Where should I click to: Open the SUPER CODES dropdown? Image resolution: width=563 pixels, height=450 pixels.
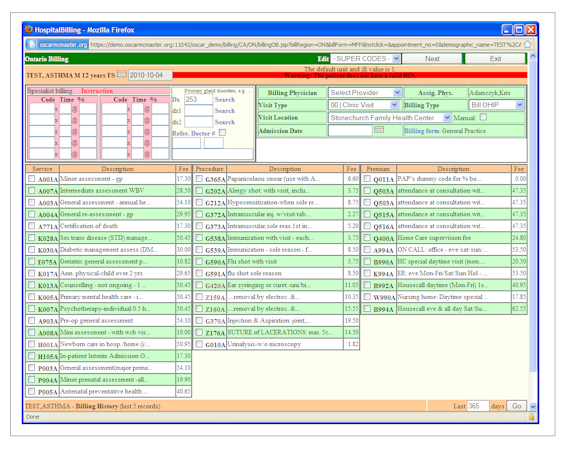366,59
